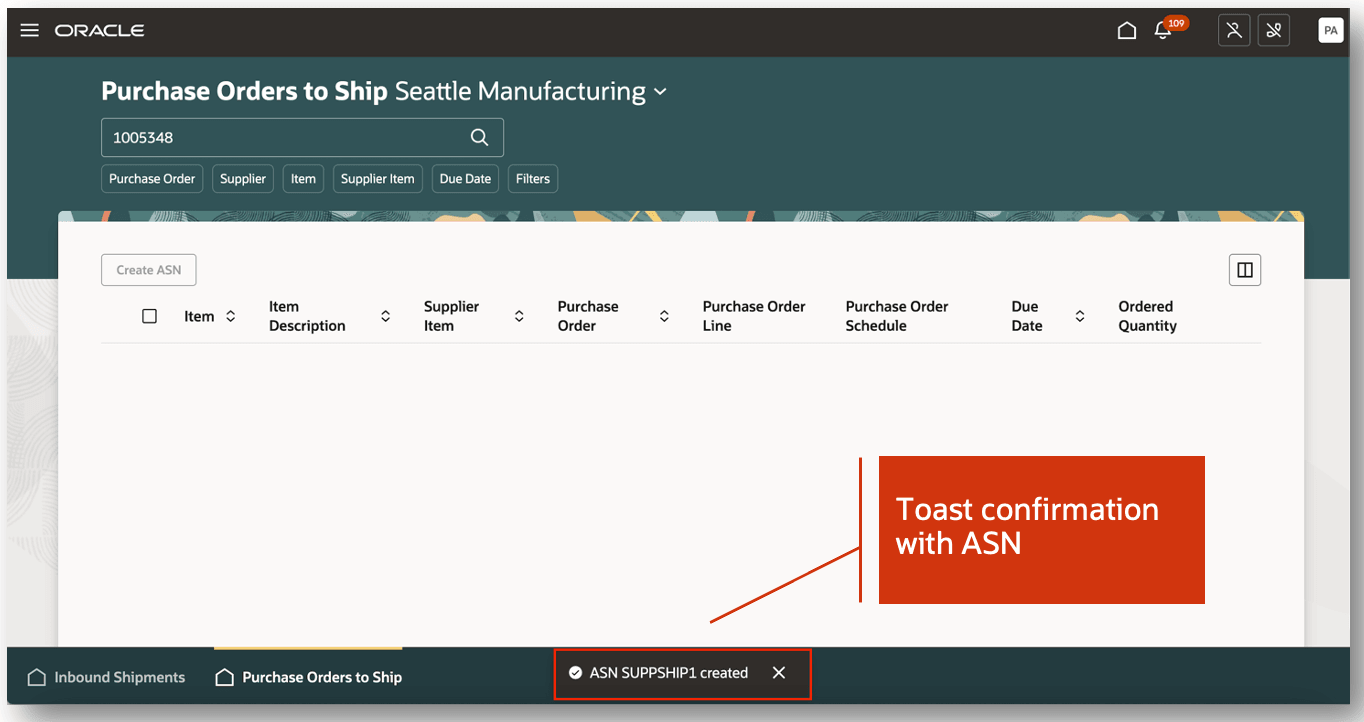Dismiss the ASN SUPPSHIP1 created toast
The image size is (1364, 722).
[x=779, y=673]
